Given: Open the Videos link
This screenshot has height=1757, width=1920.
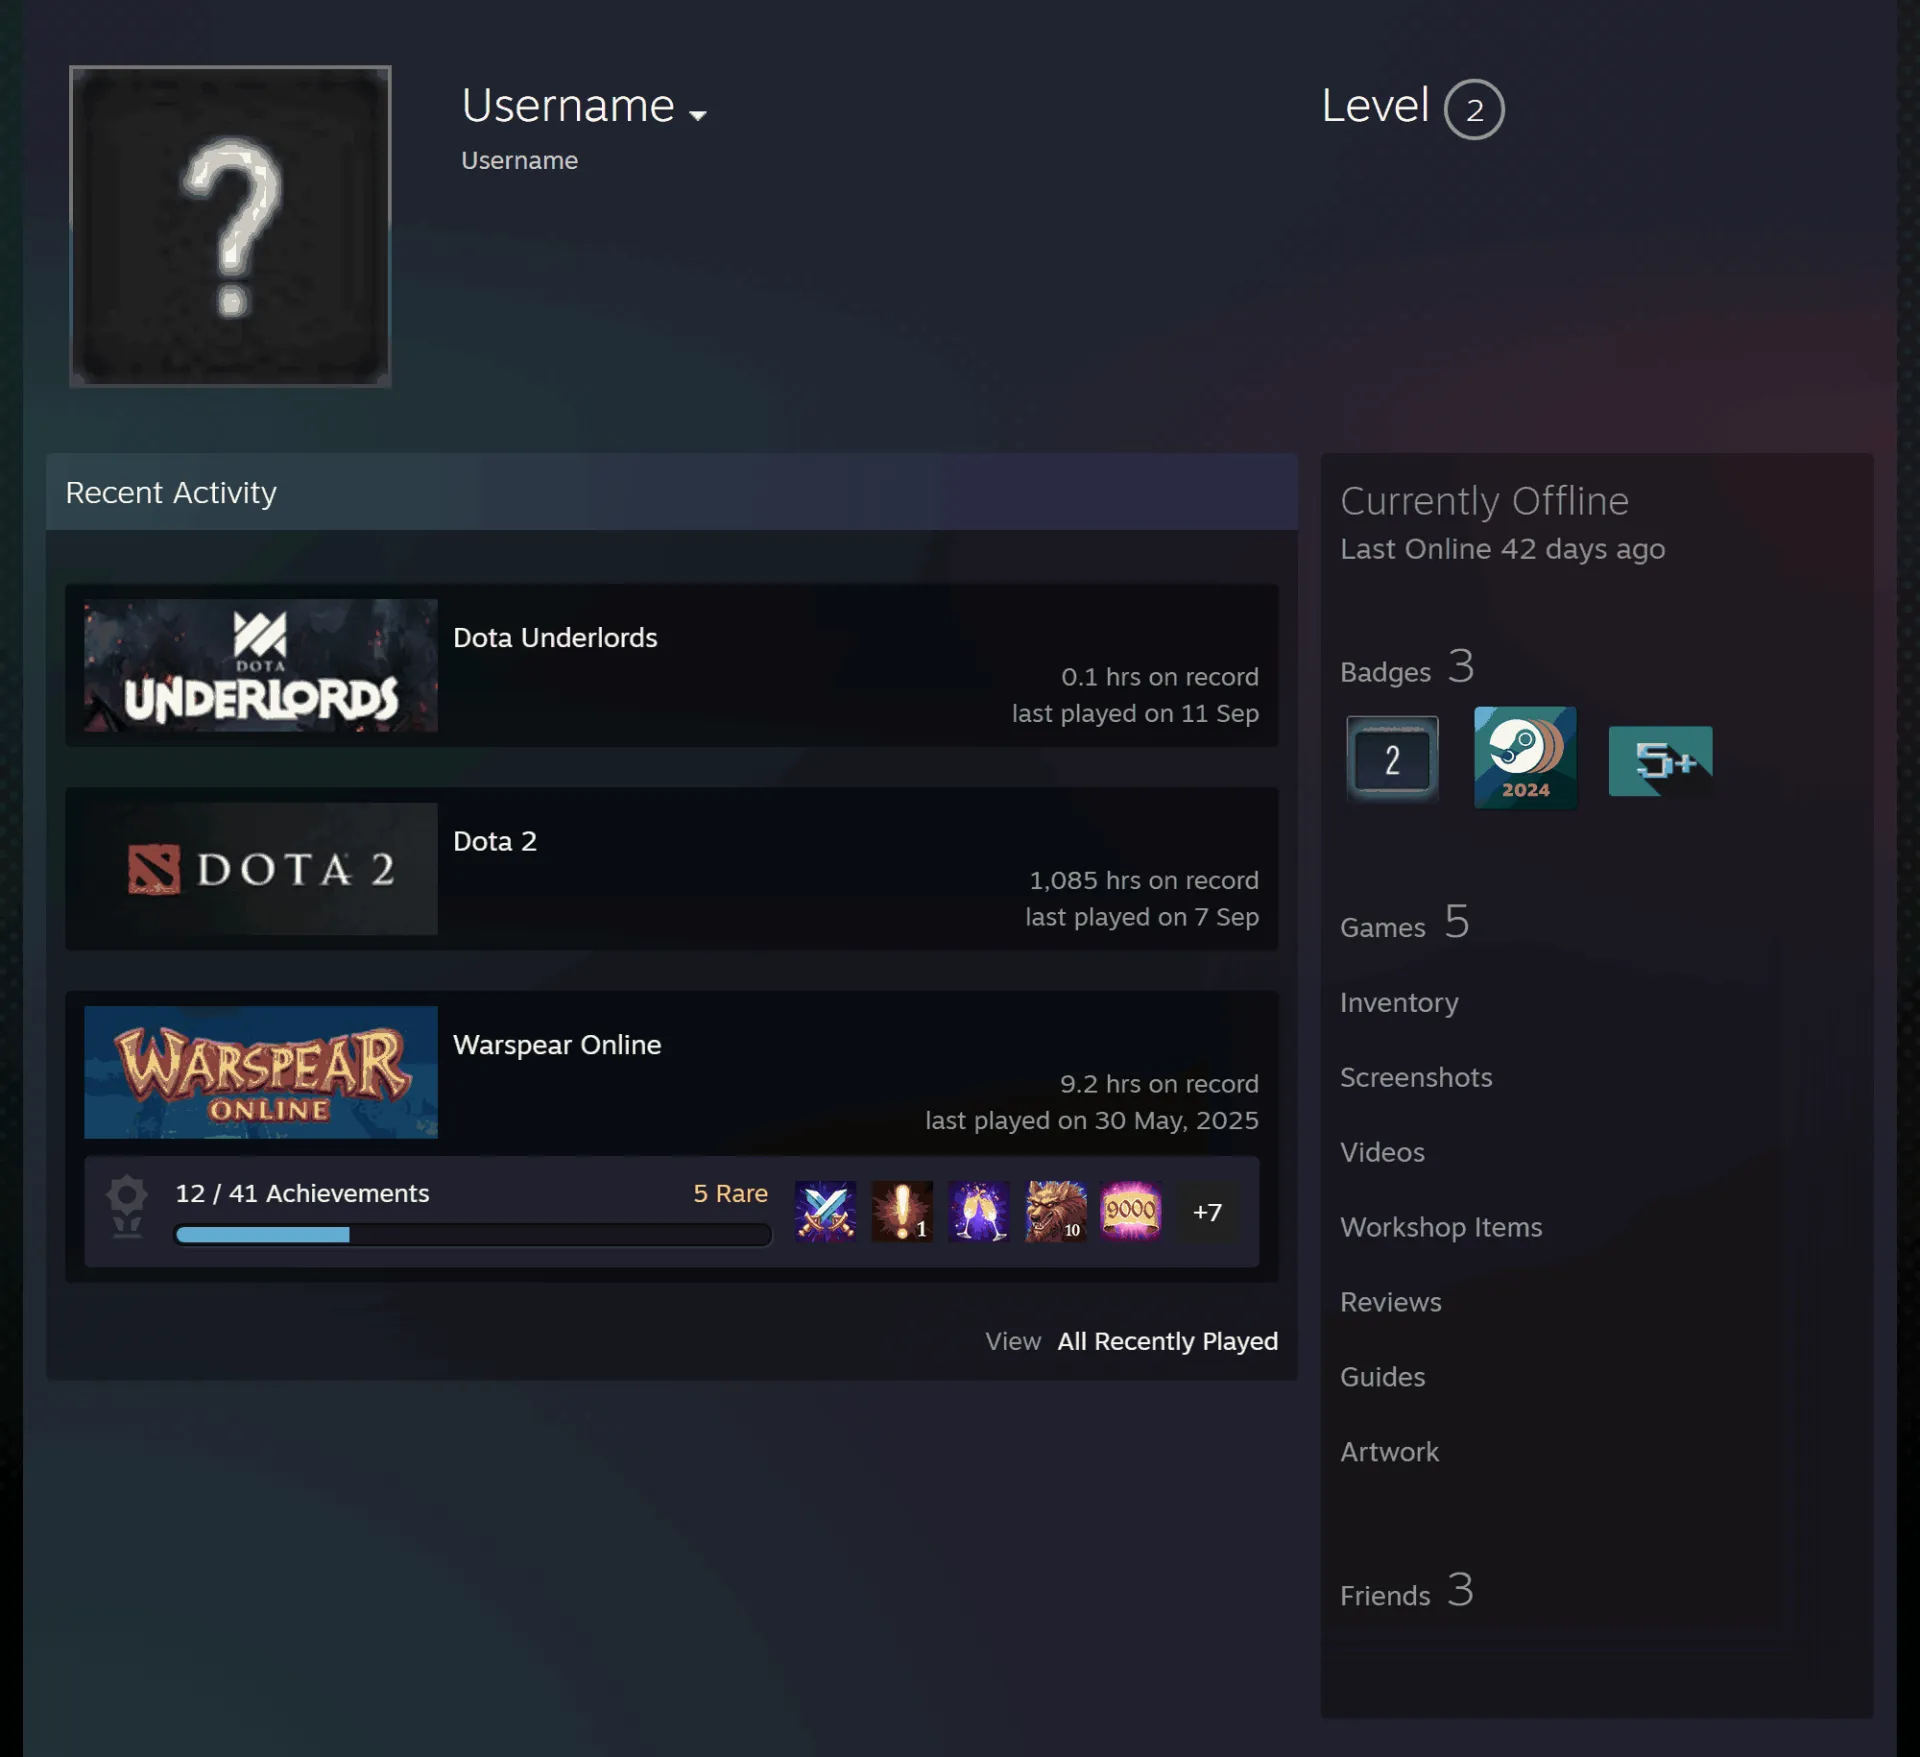Looking at the screenshot, I should 1382,1152.
